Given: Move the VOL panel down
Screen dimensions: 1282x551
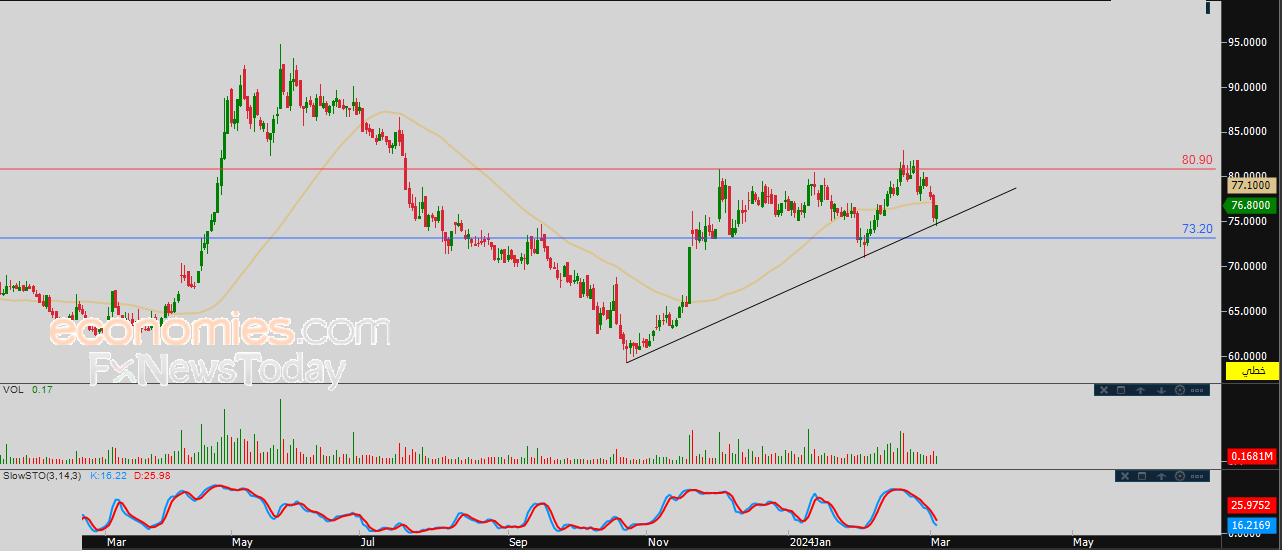Looking at the screenshot, I should 1160,390.
